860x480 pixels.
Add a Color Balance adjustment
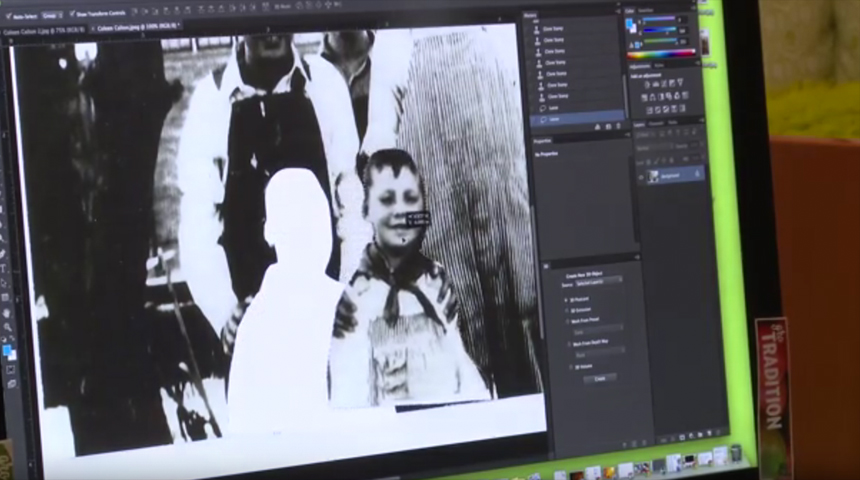(x=653, y=97)
